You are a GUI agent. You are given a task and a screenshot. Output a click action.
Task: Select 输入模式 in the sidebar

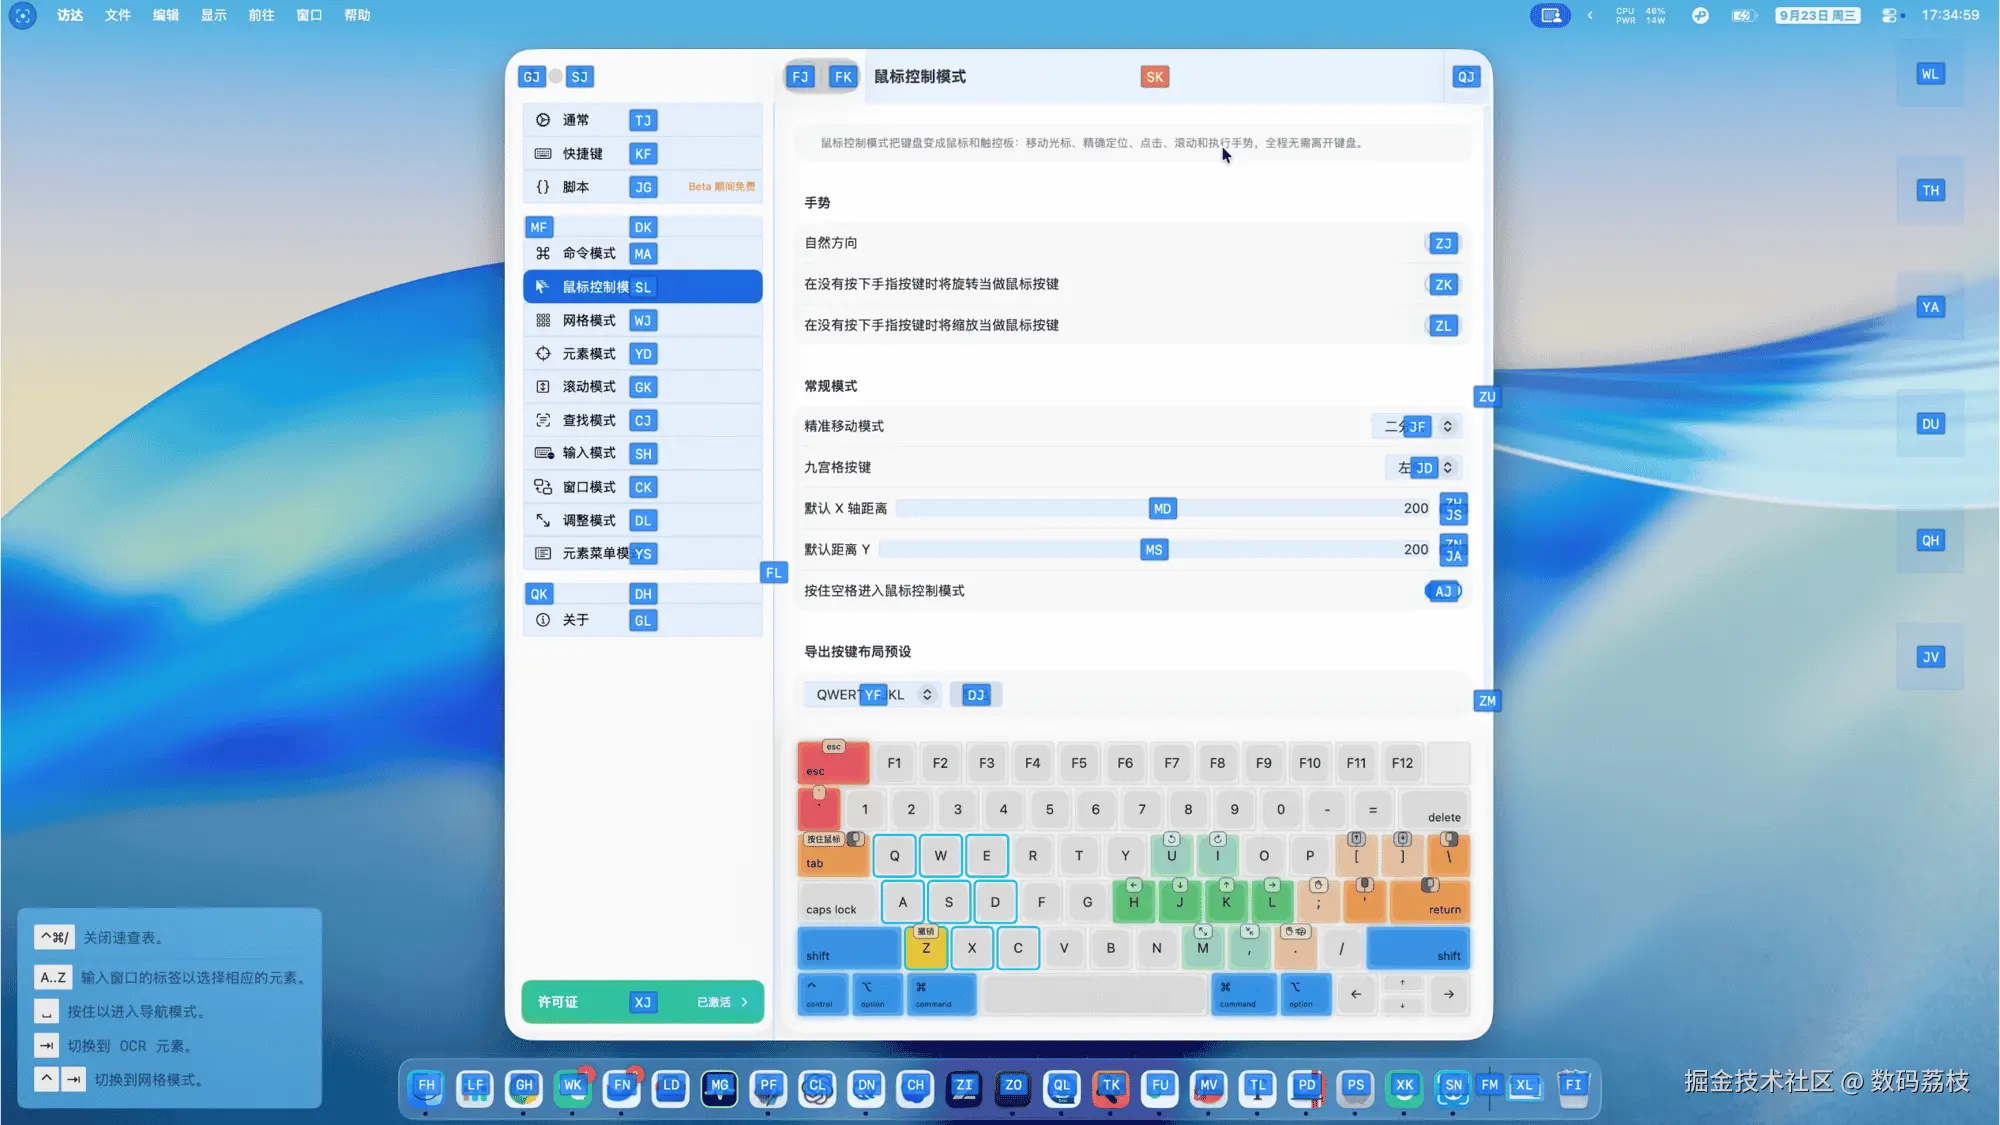(642, 453)
